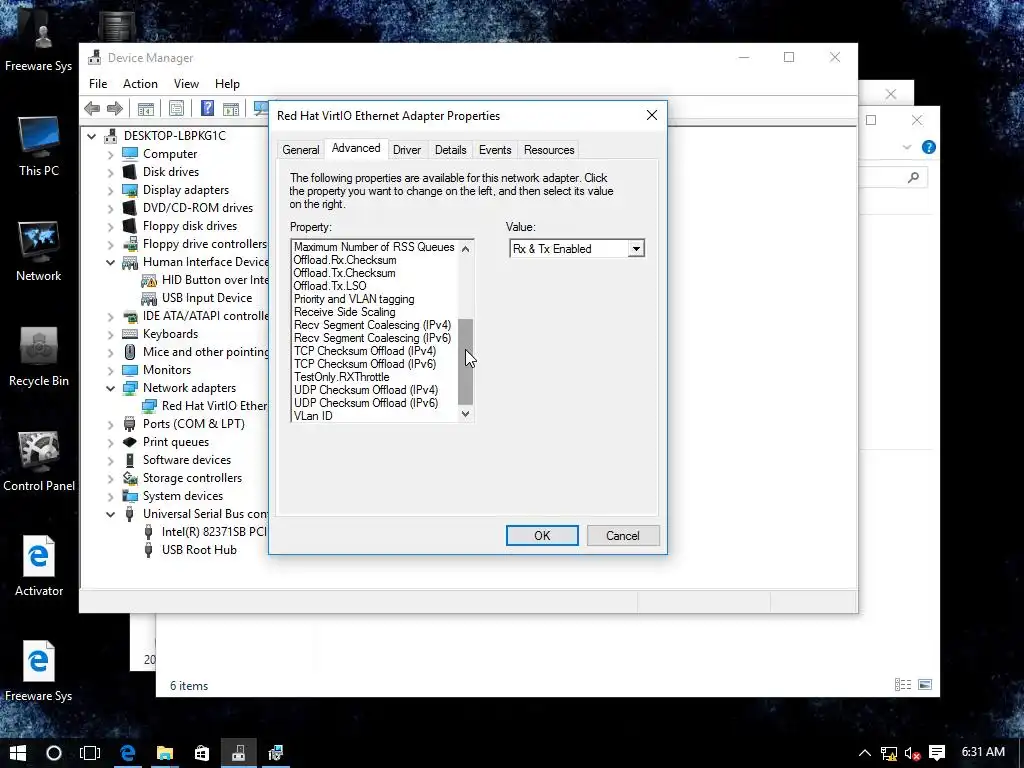Select the TCP Checksum Offload (IPv4) property
The image size is (1024, 768).
[364, 351]
